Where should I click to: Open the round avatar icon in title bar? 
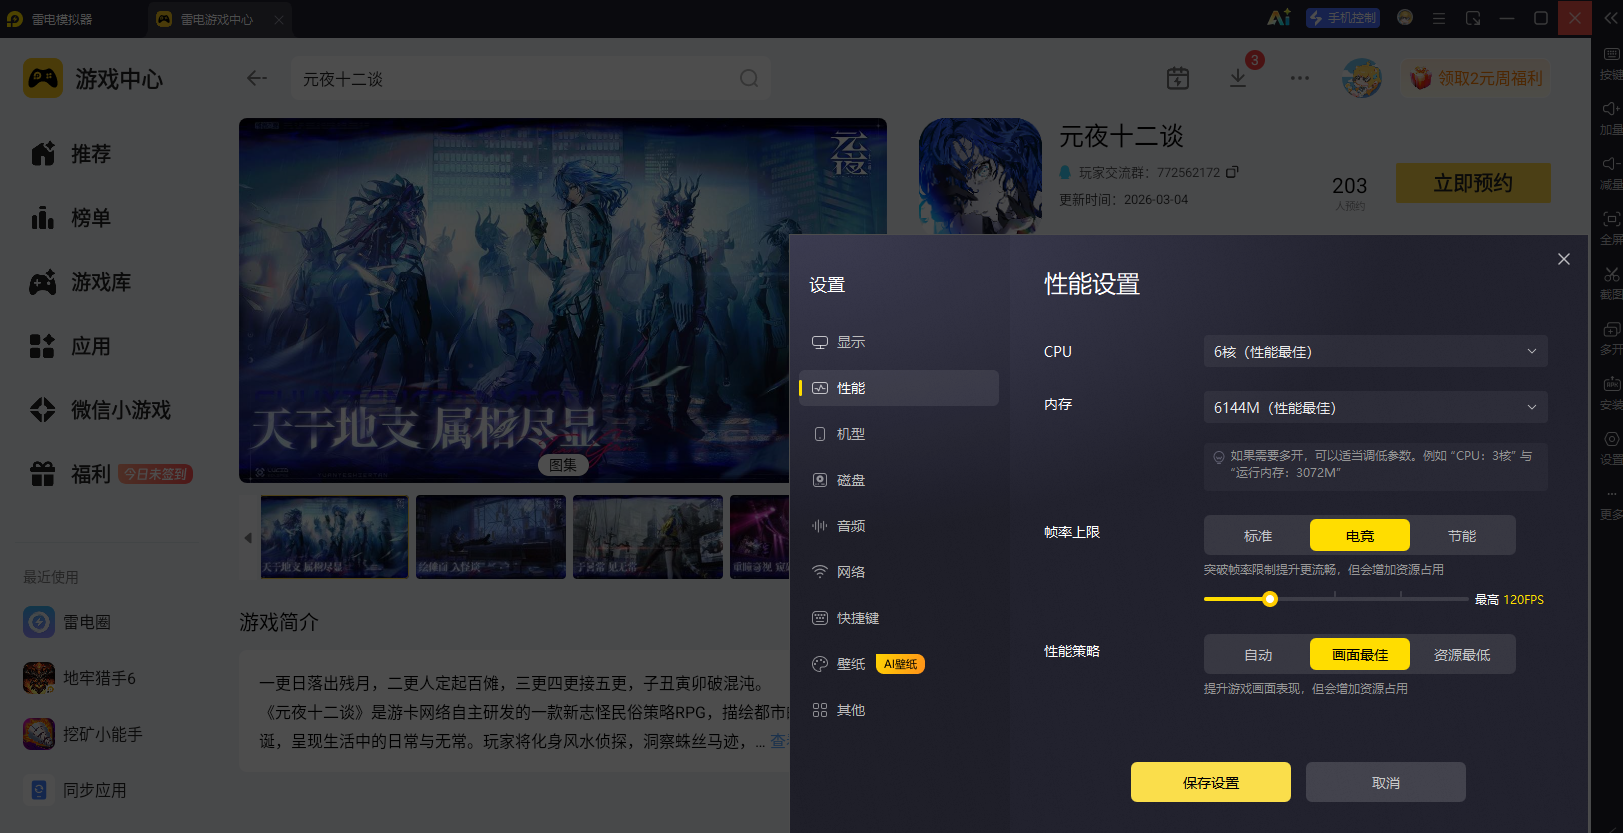click(x=1405, y=18)
